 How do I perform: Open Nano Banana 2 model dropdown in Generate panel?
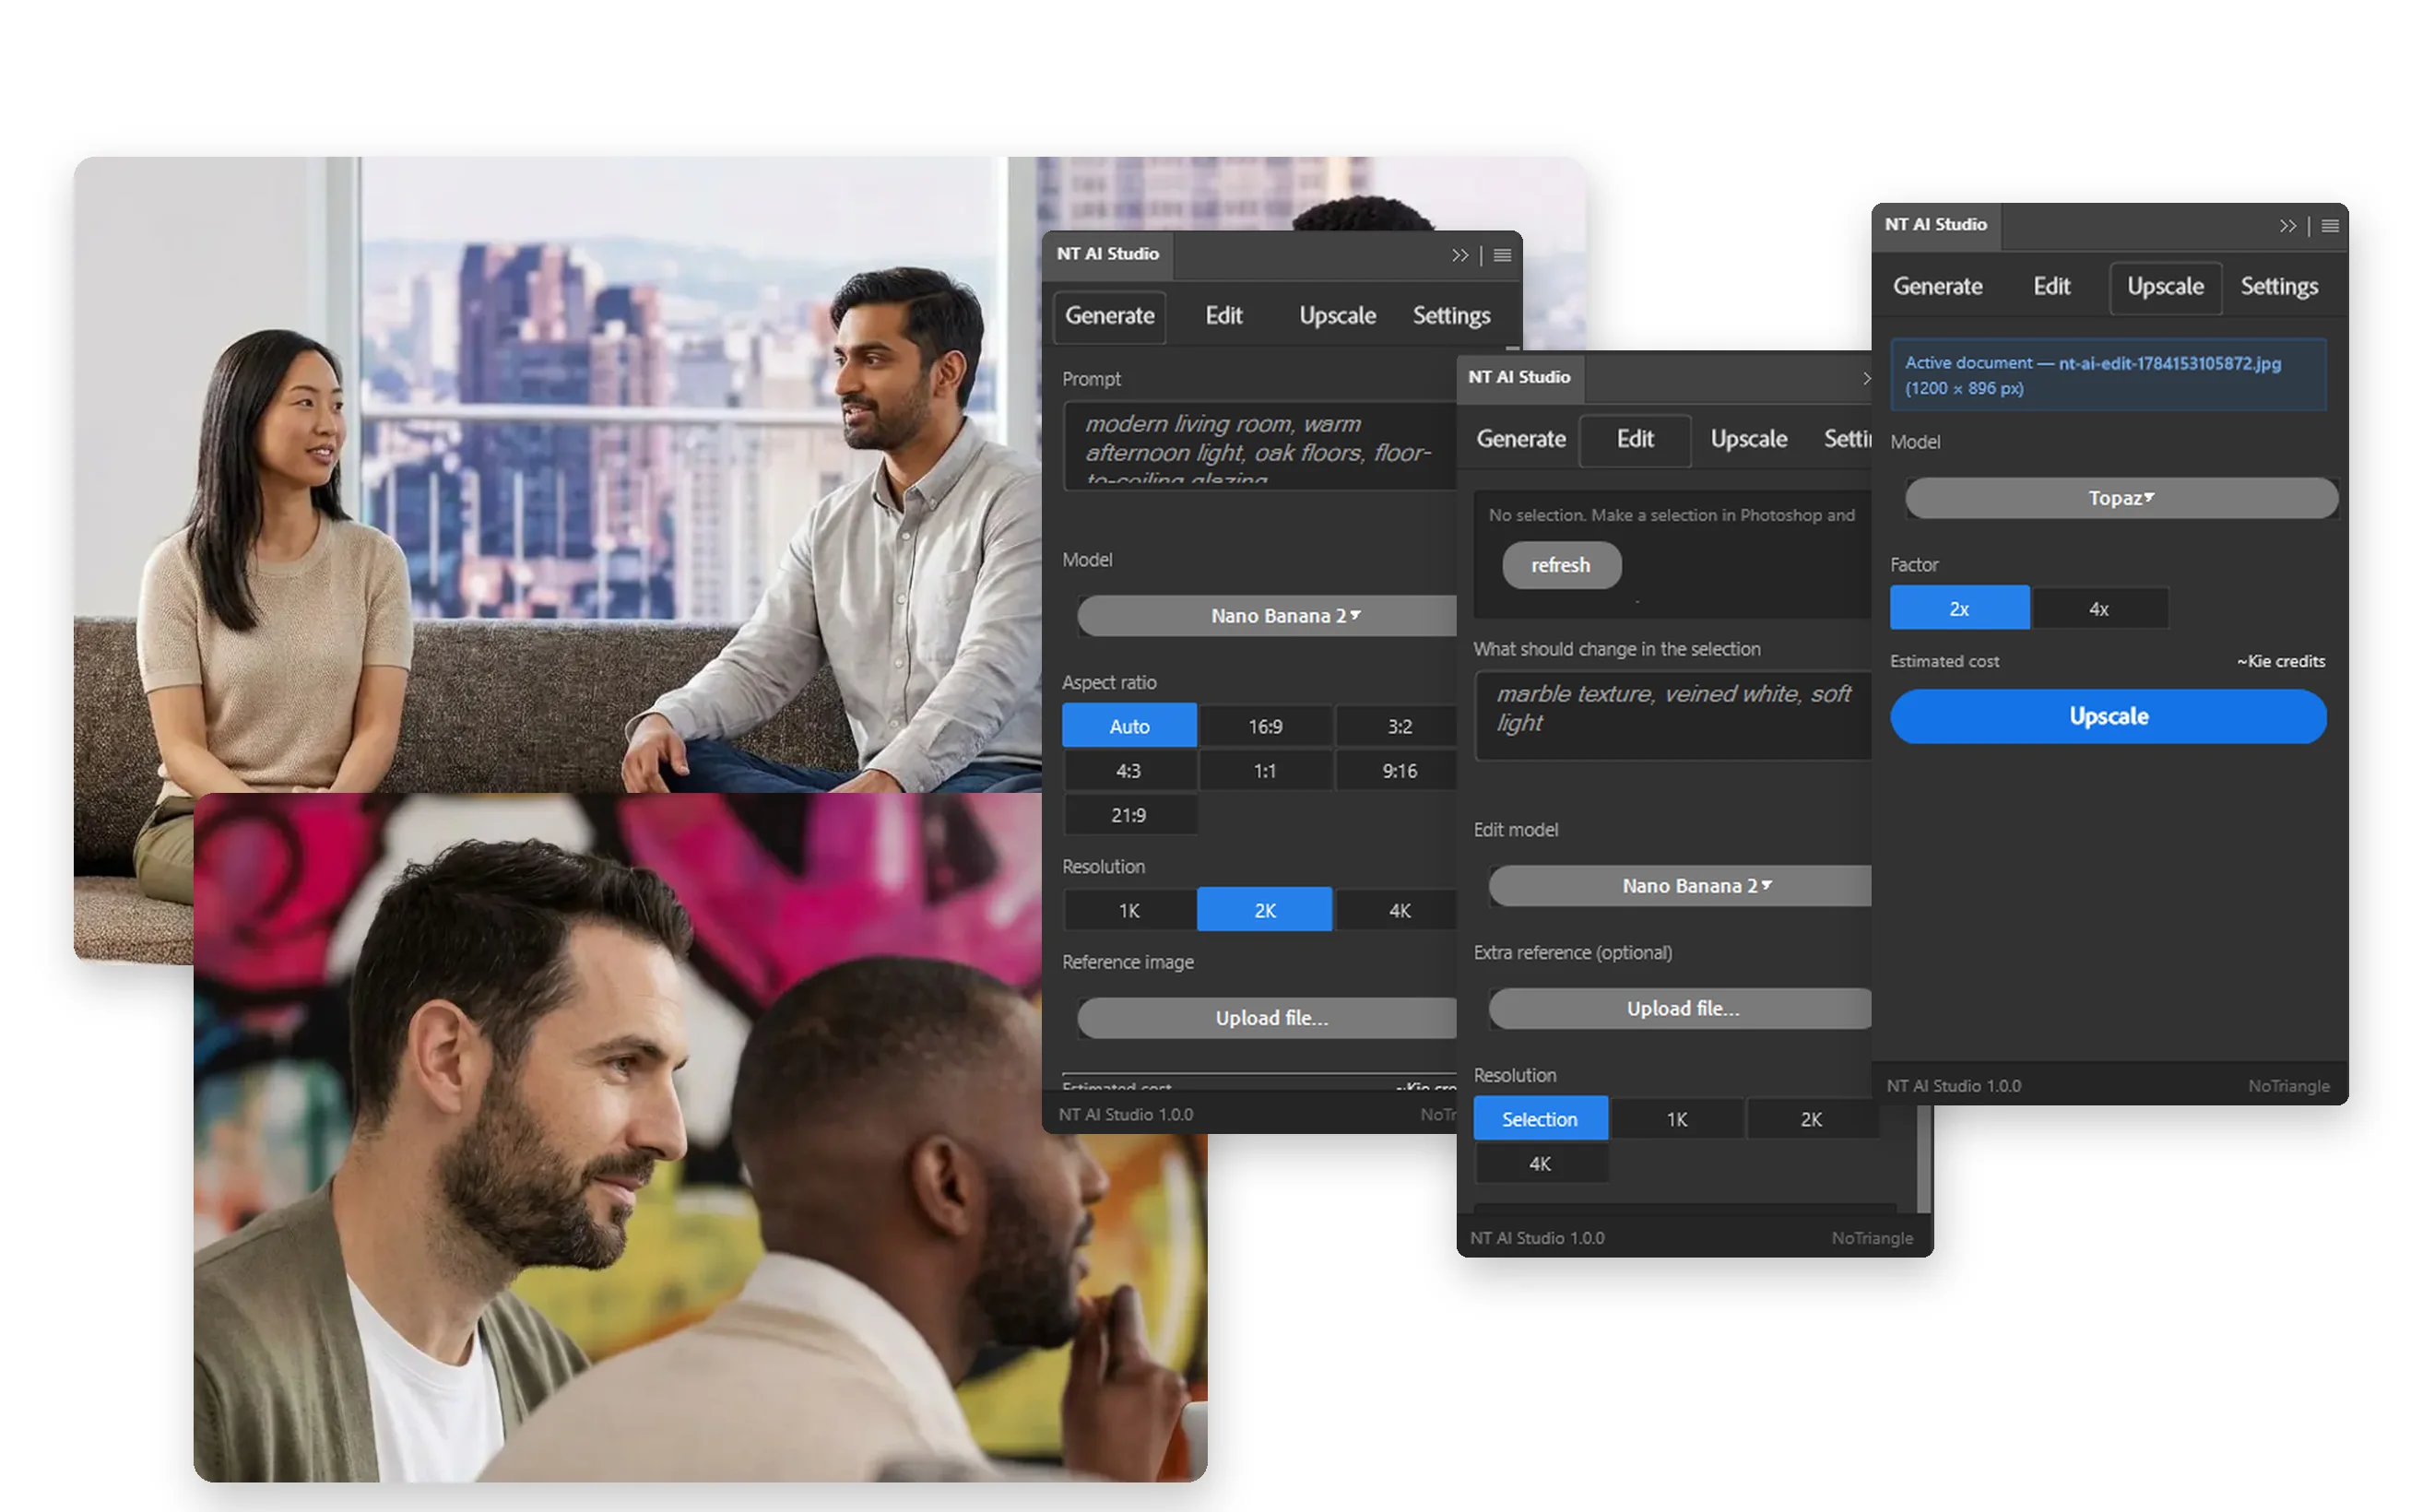coord(1268,616)
